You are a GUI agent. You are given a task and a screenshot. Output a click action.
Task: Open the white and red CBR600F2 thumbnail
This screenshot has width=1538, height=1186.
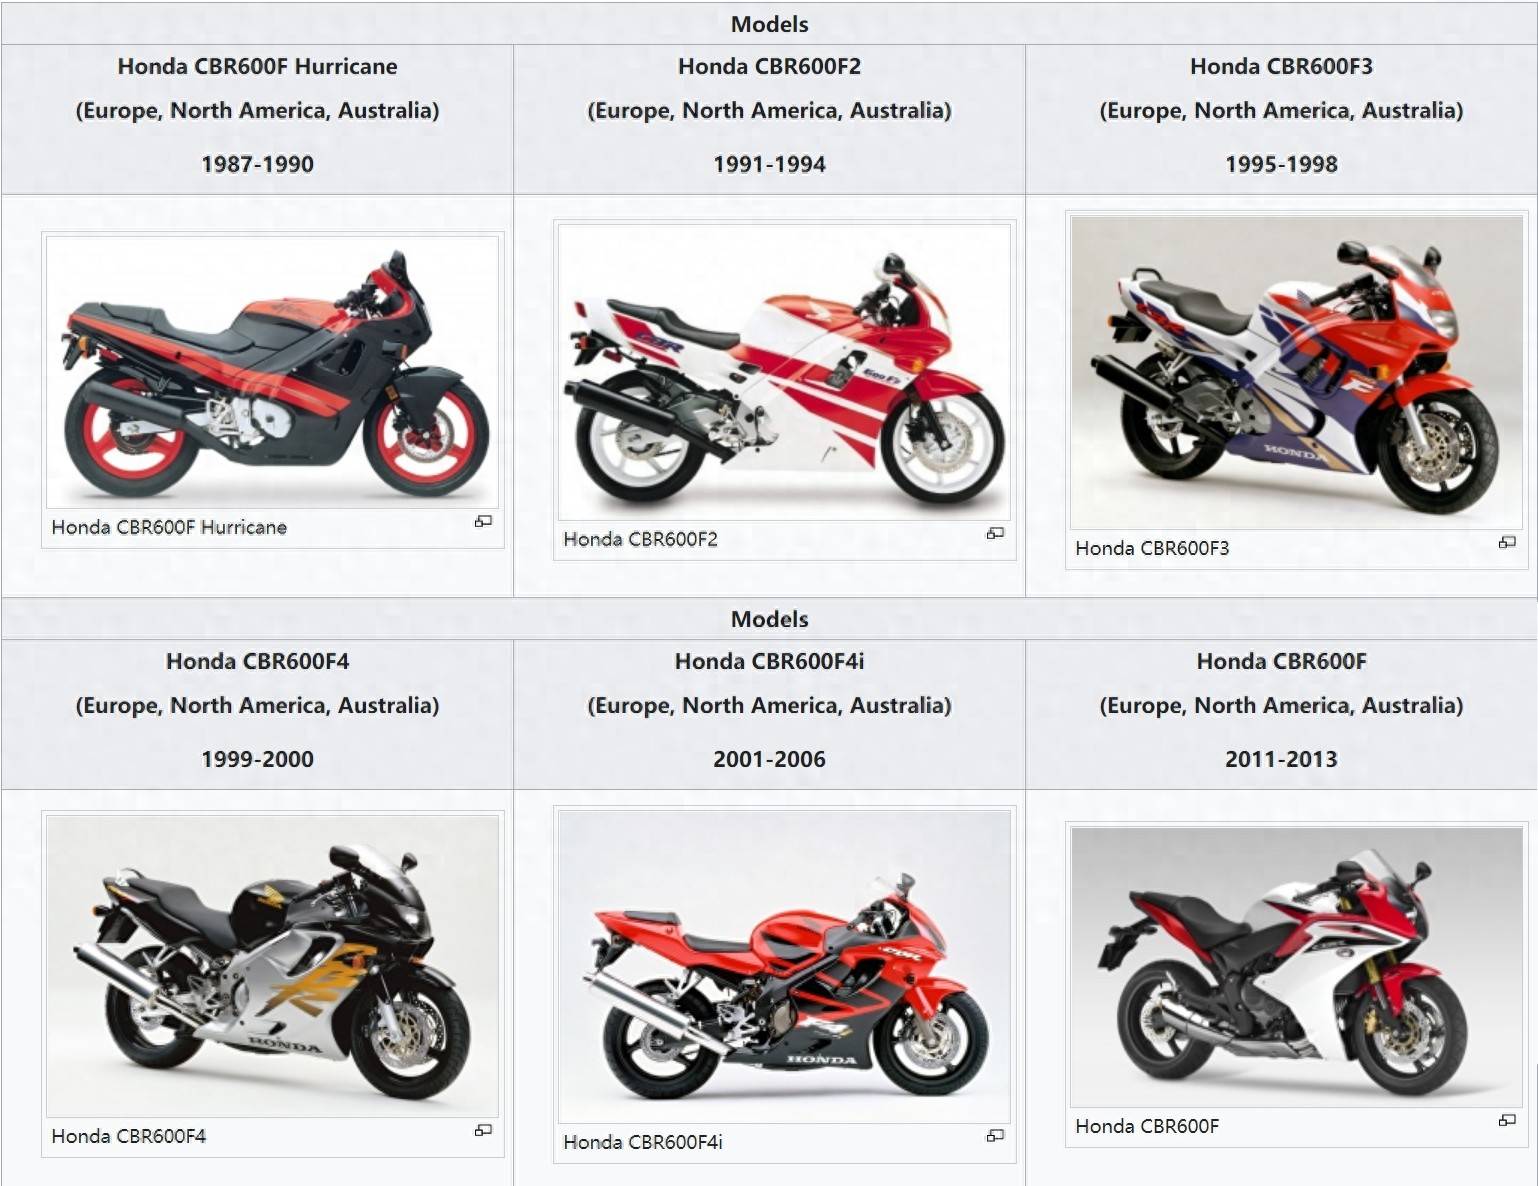pyautogui.click(x=784, y=372)
